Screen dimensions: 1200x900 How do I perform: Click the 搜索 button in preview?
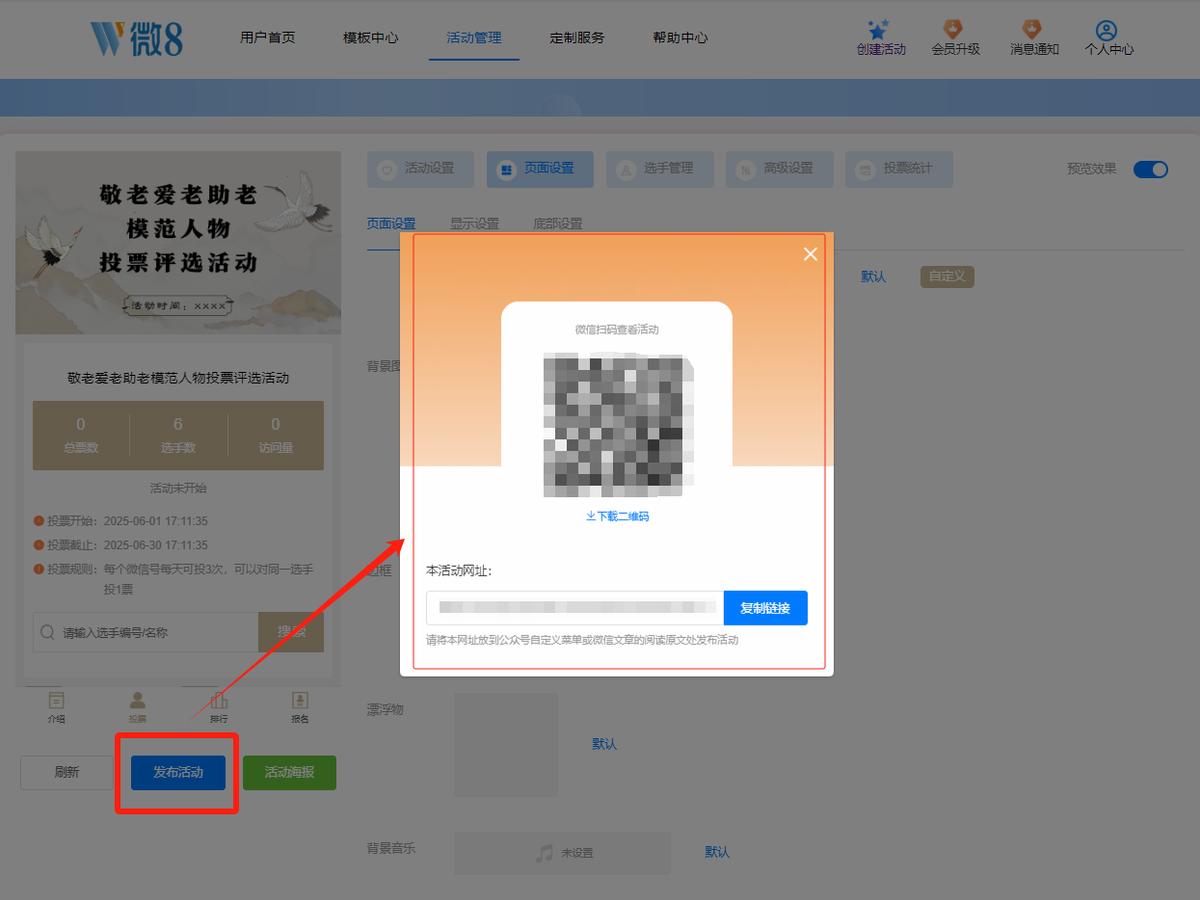[x=291, y=632]
